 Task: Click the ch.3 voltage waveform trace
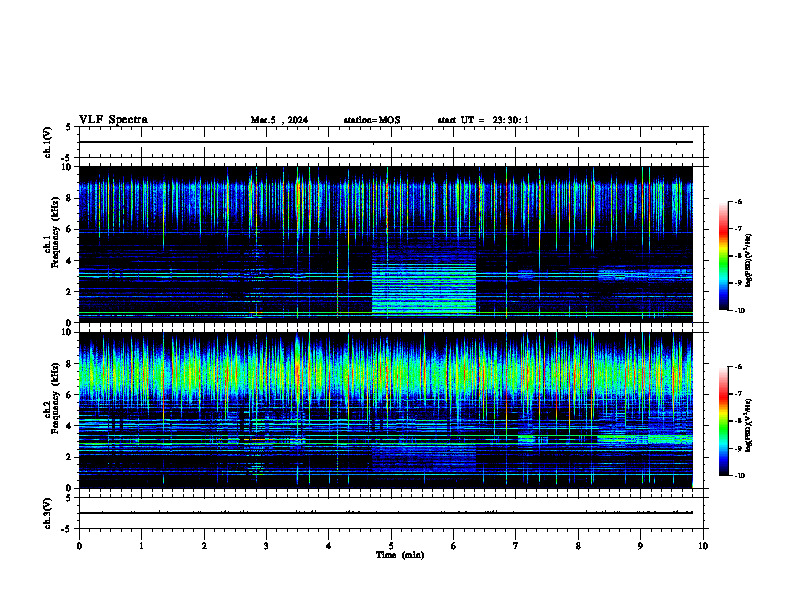point(386,513)
